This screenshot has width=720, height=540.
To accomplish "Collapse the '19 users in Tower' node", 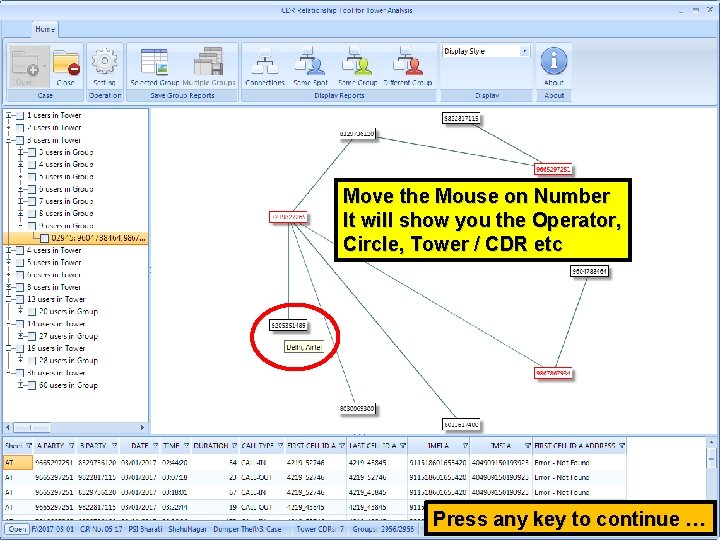I will [x=8, y=349].
